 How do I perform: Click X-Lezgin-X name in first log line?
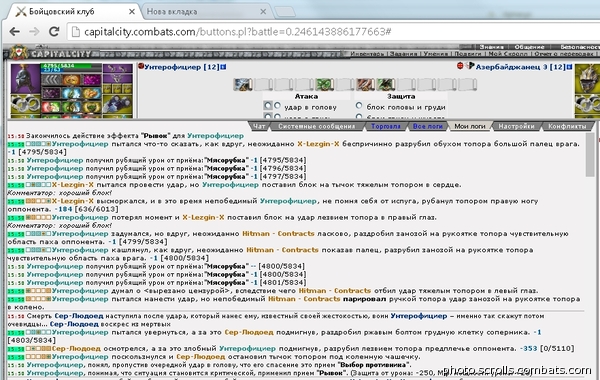(318, 144)
